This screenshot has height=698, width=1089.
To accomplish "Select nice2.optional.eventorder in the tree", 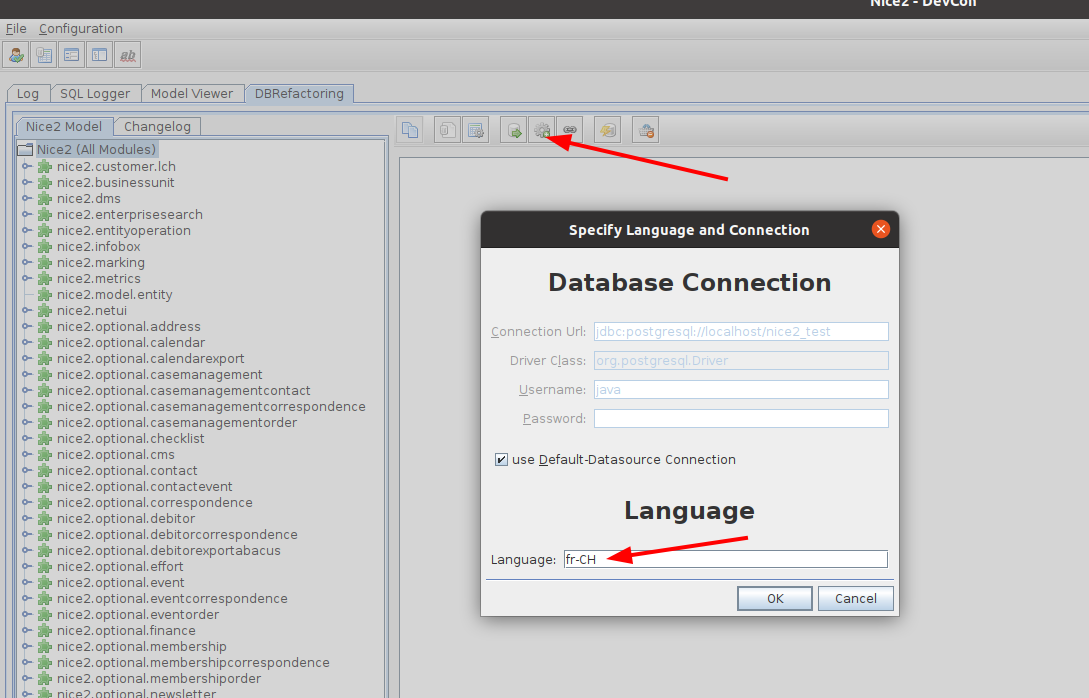I will click(138, 615).
